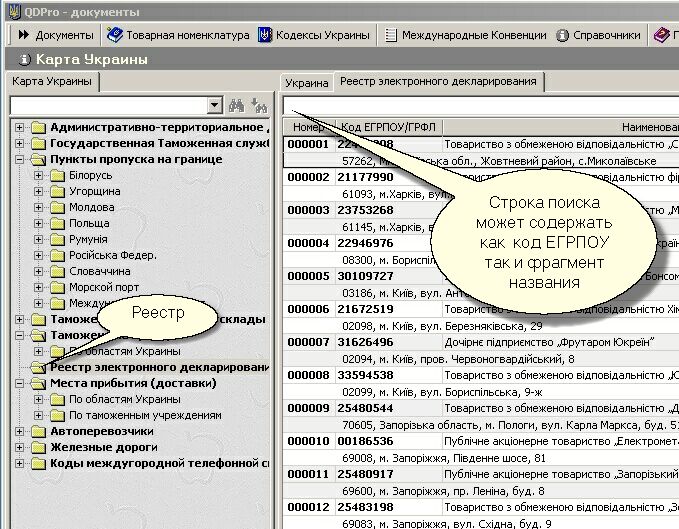Click folder icon next to Железные дороги

tap(39, 448)
